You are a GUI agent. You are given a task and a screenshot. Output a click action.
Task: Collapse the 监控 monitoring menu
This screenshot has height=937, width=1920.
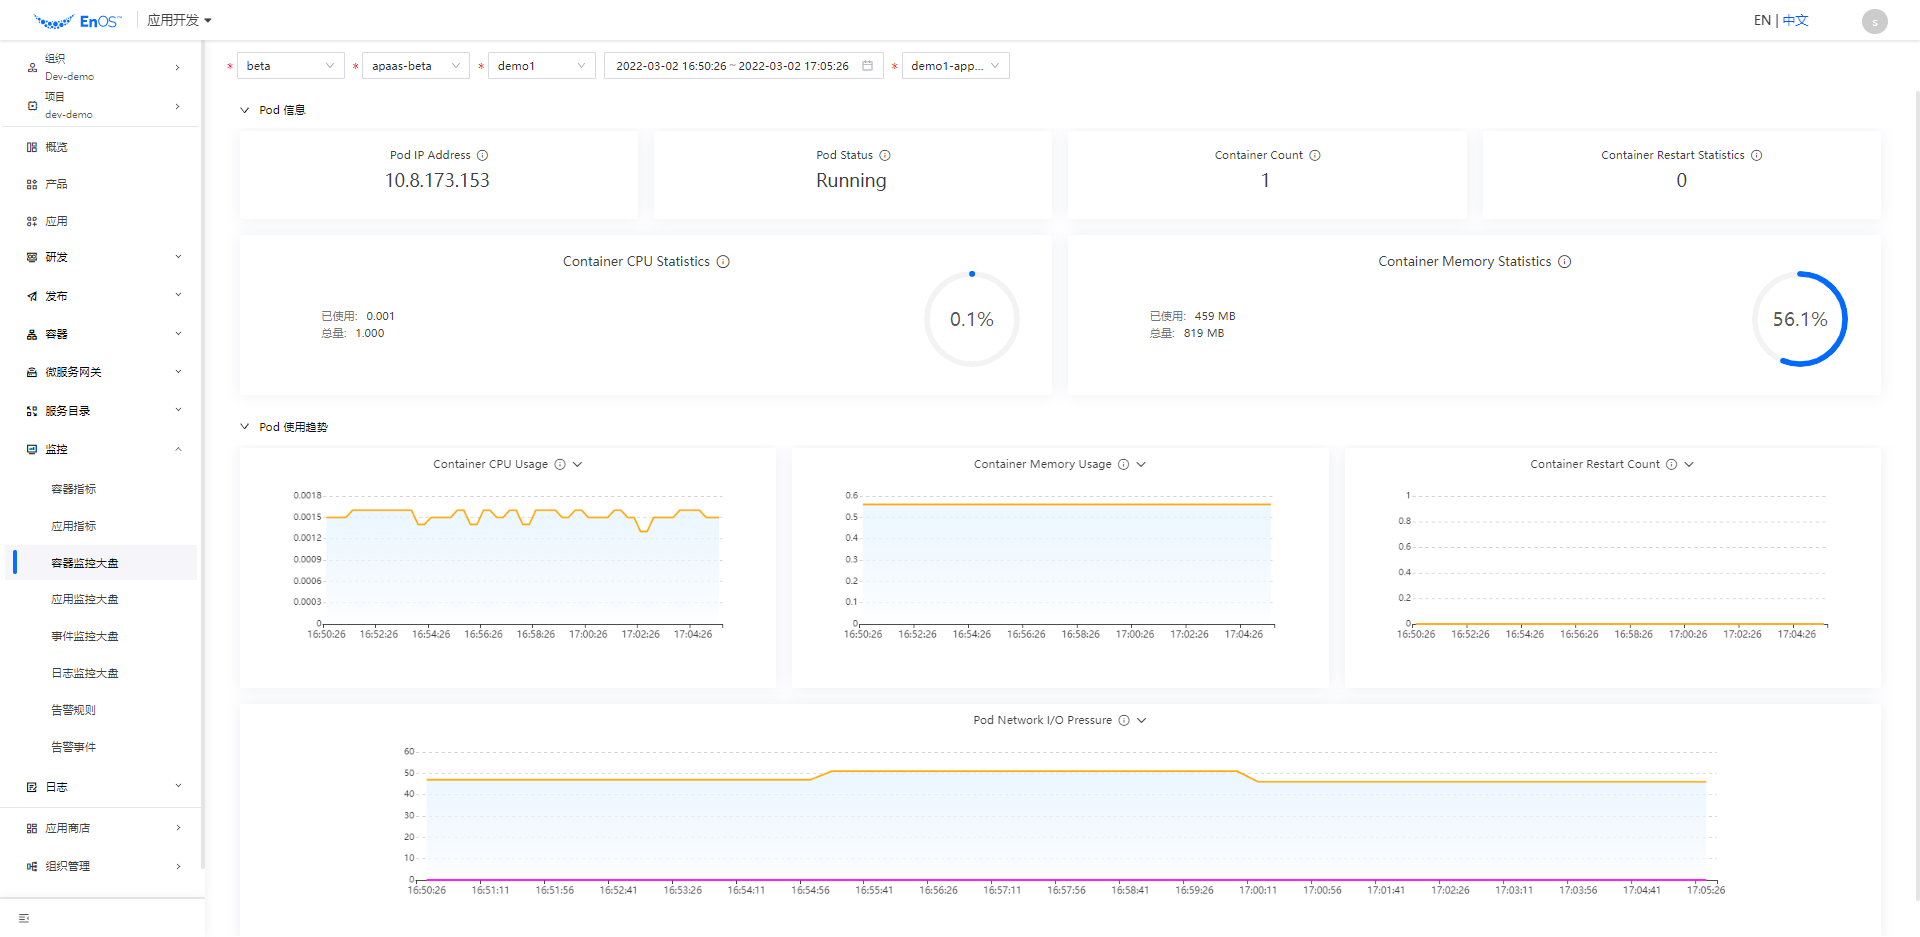(178, 449)
